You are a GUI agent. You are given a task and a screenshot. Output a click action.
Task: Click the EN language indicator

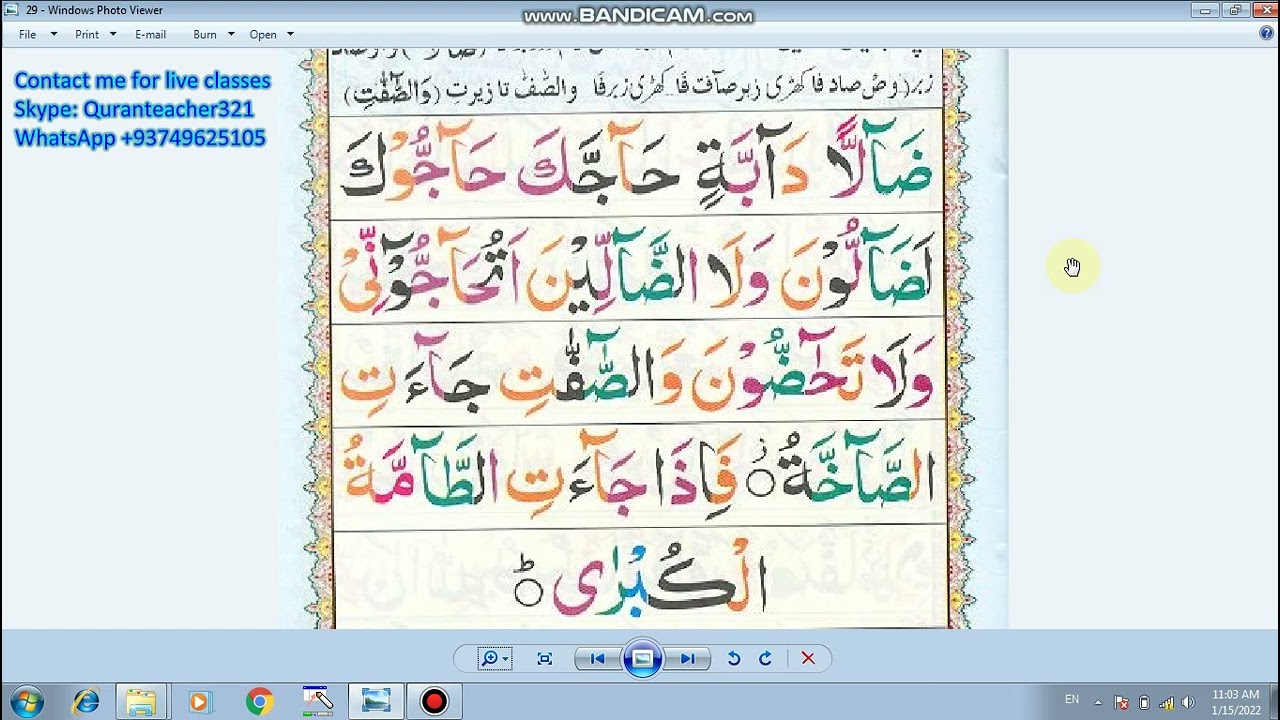pyautogui.click(x=1072, y=700)
